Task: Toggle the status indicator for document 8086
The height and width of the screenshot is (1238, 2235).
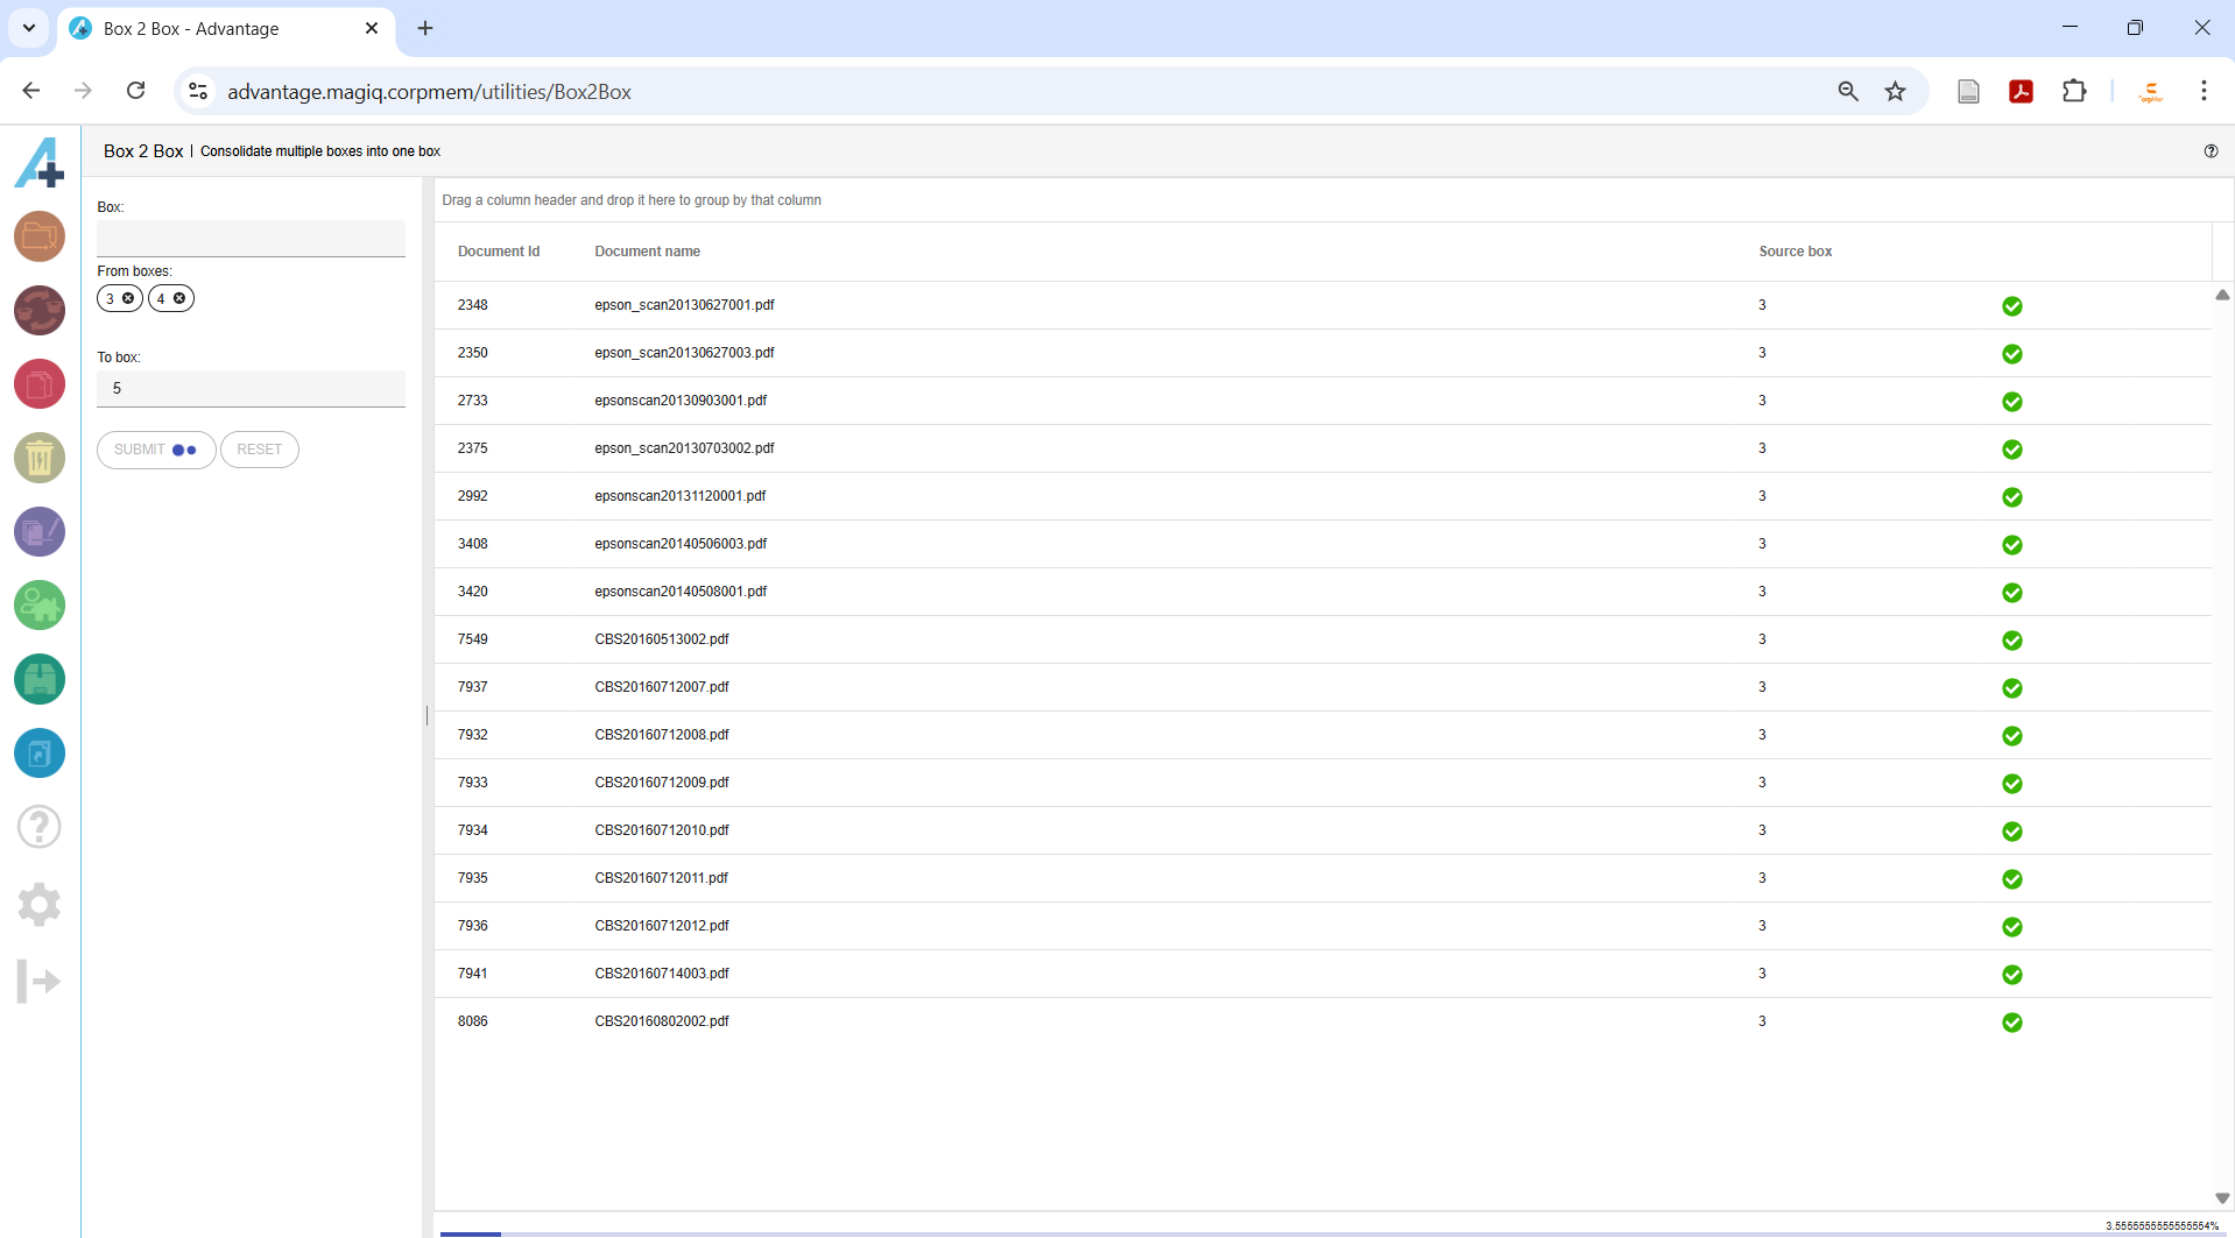Action: (2012, 1022)
